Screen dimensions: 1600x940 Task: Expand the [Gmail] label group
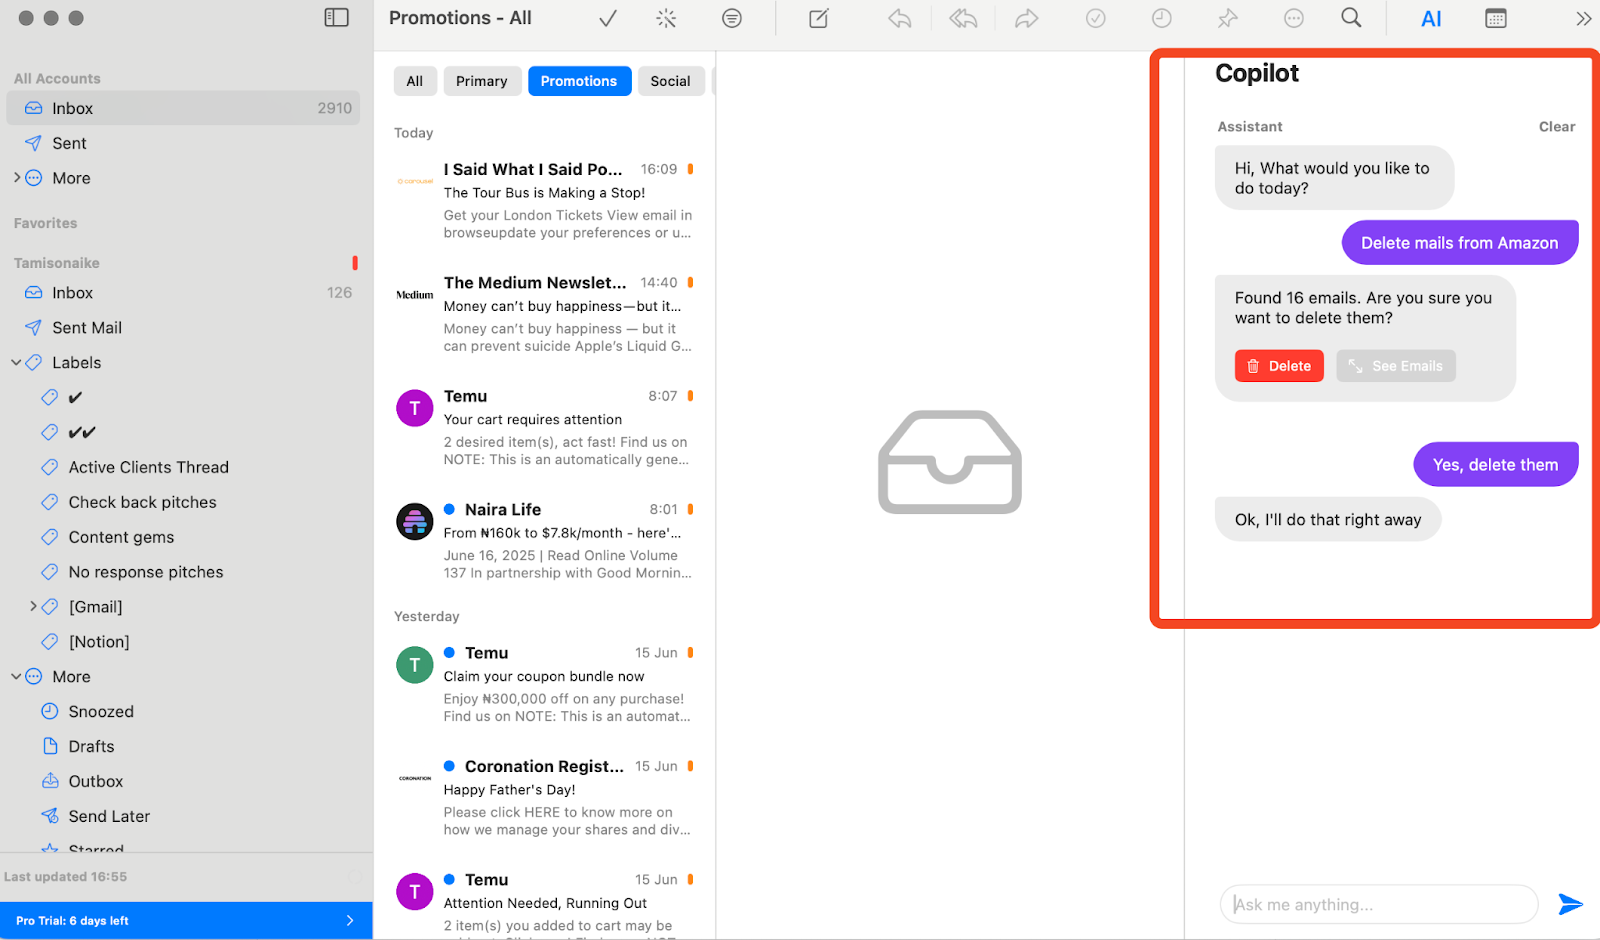click(x=33, y=606)
